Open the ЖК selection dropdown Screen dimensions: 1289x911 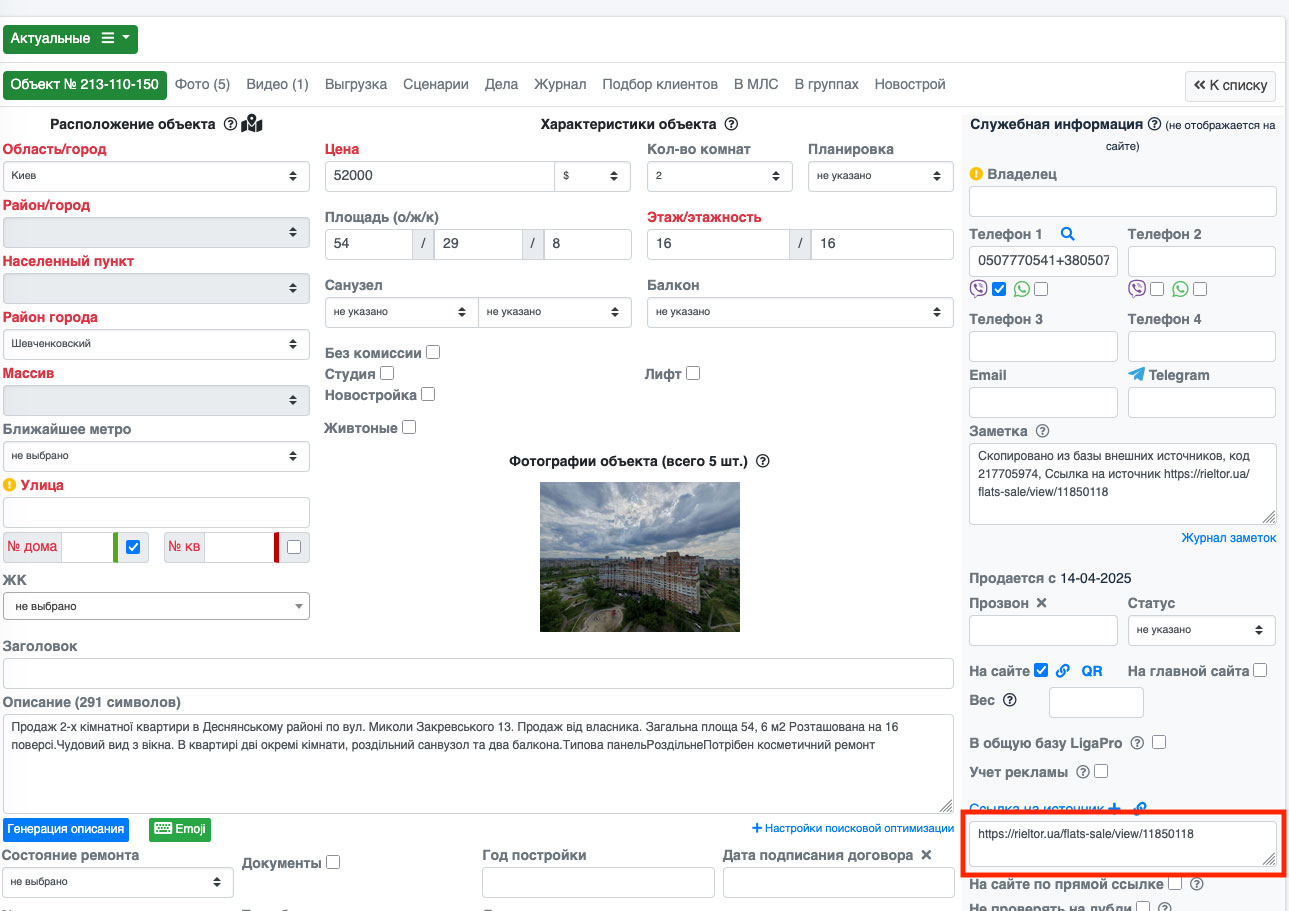pyautogui.click(x=156, y=606)
